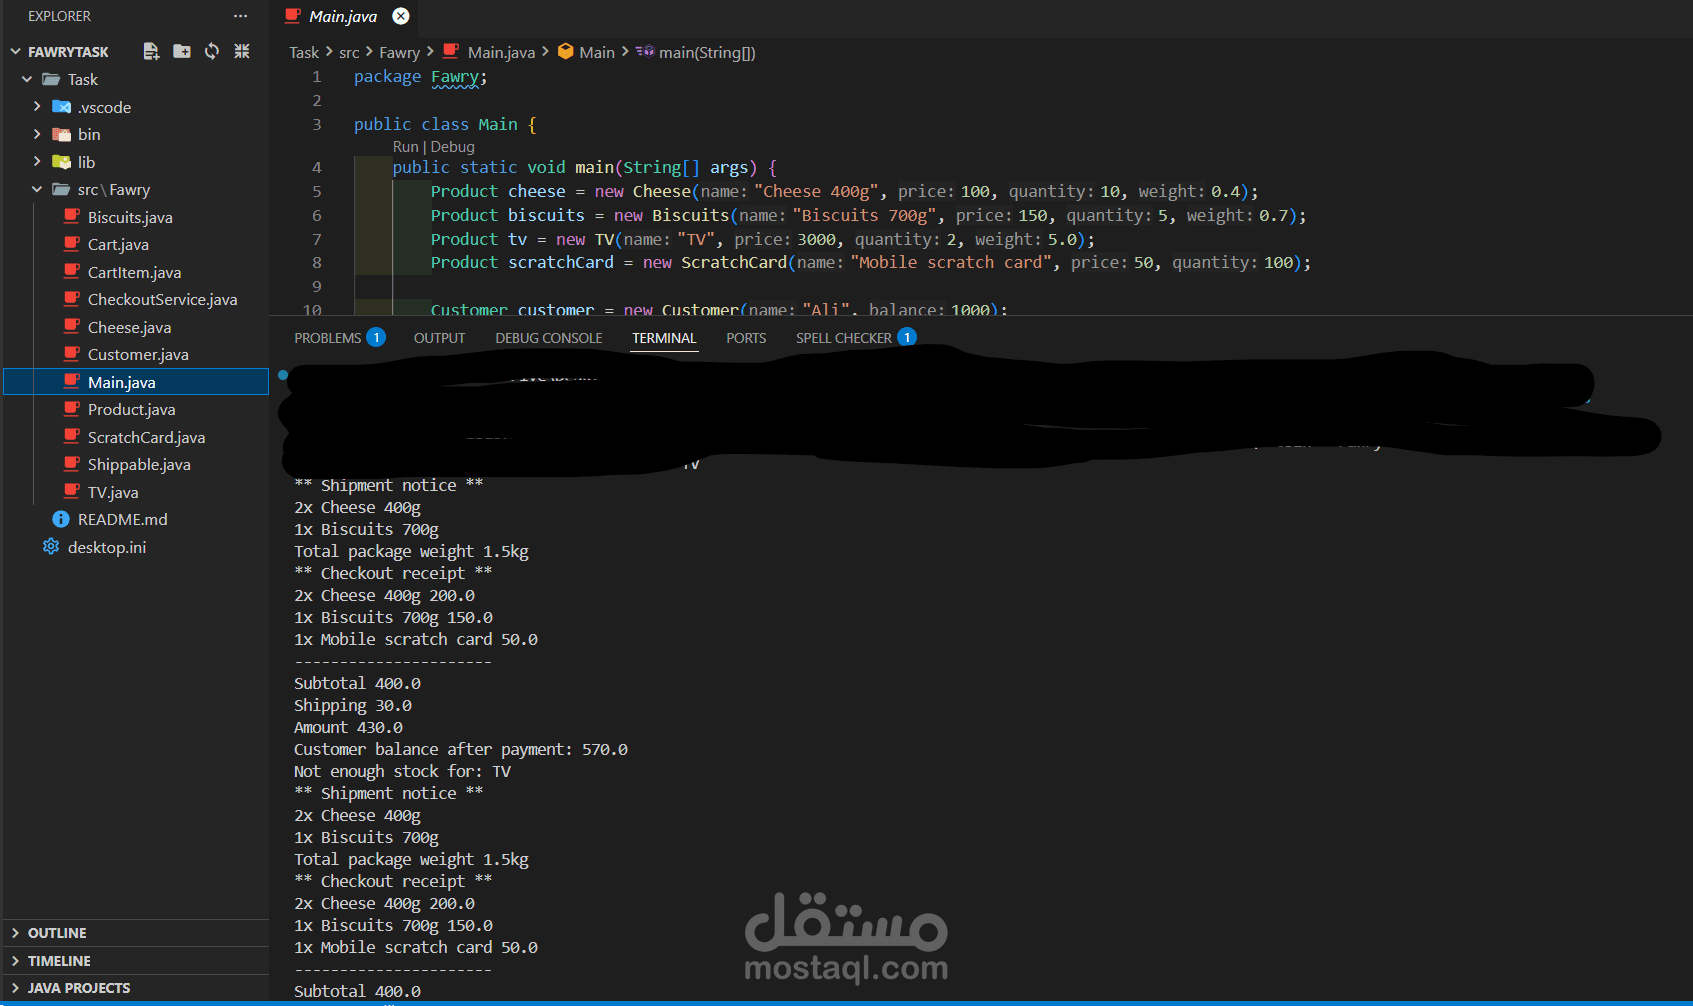Click the New Folder icon in Explorer
Viewport: 1693px width, 1006px height.
click(181, 51)
